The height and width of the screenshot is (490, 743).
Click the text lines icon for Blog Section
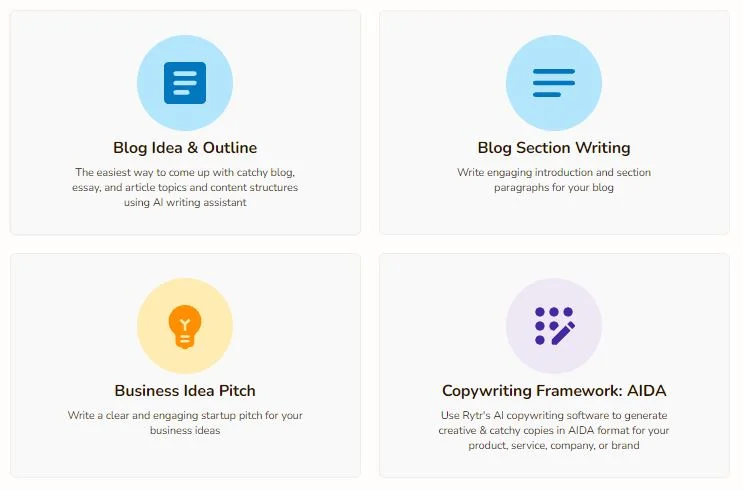tap(553, 83)
